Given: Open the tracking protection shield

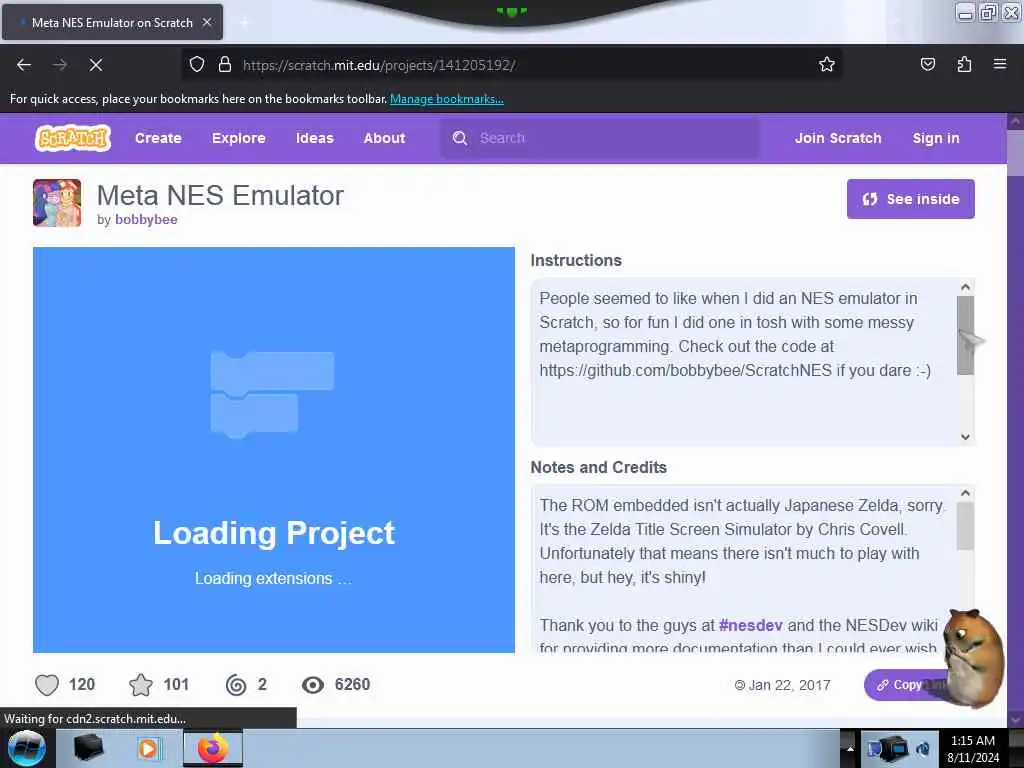Looking at the screenshot, I should (x=197, y=65).
